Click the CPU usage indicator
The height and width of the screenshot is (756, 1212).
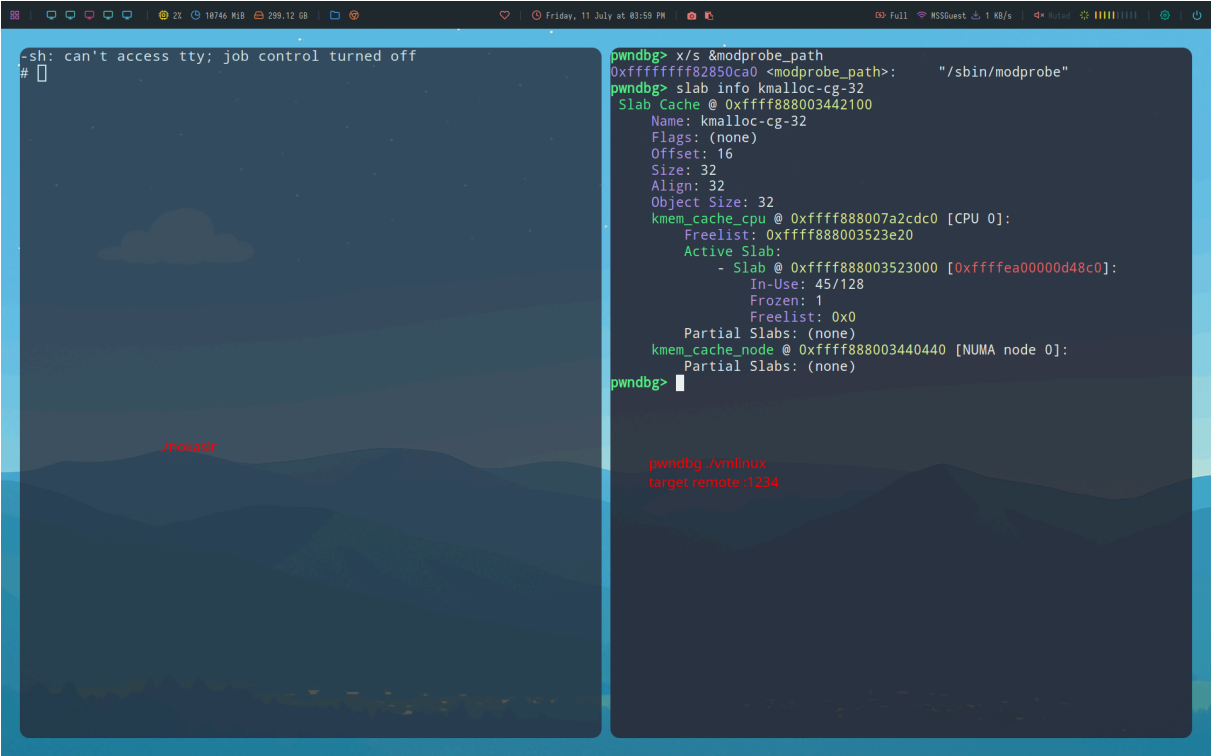point(170,15)
